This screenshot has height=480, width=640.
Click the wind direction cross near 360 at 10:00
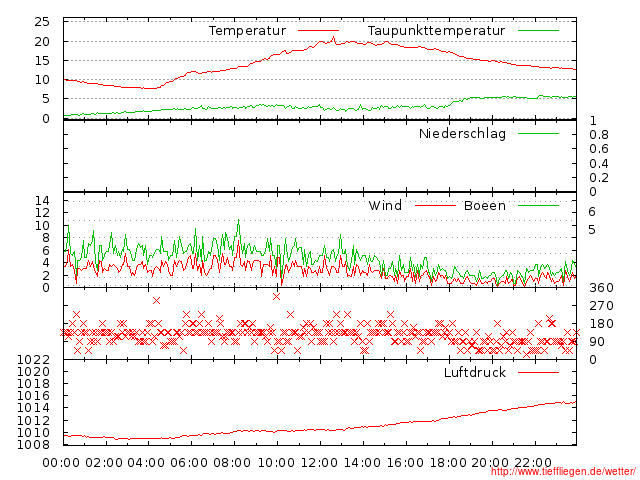(x=277, y=296)
